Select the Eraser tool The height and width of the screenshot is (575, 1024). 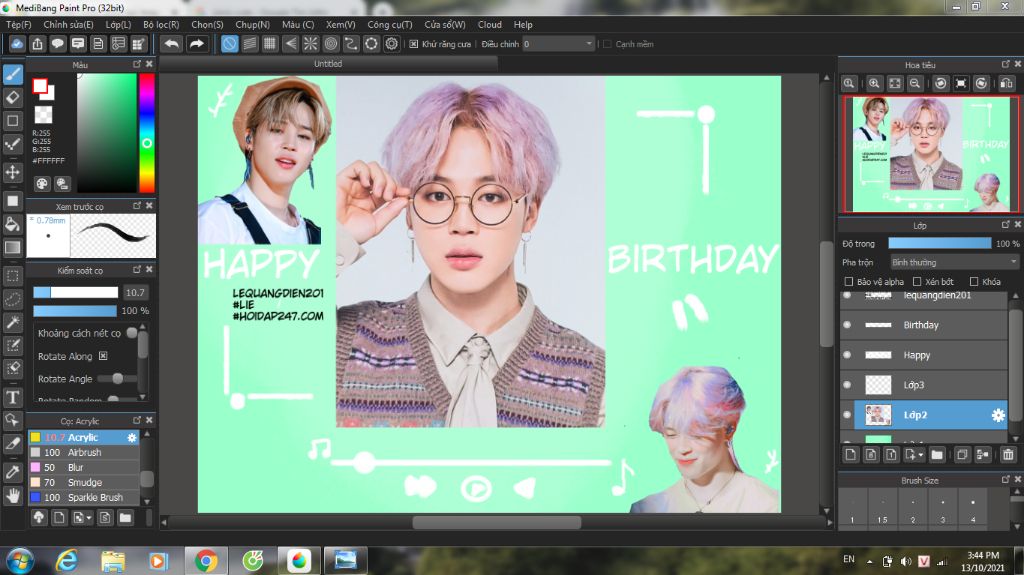(12, 97)
